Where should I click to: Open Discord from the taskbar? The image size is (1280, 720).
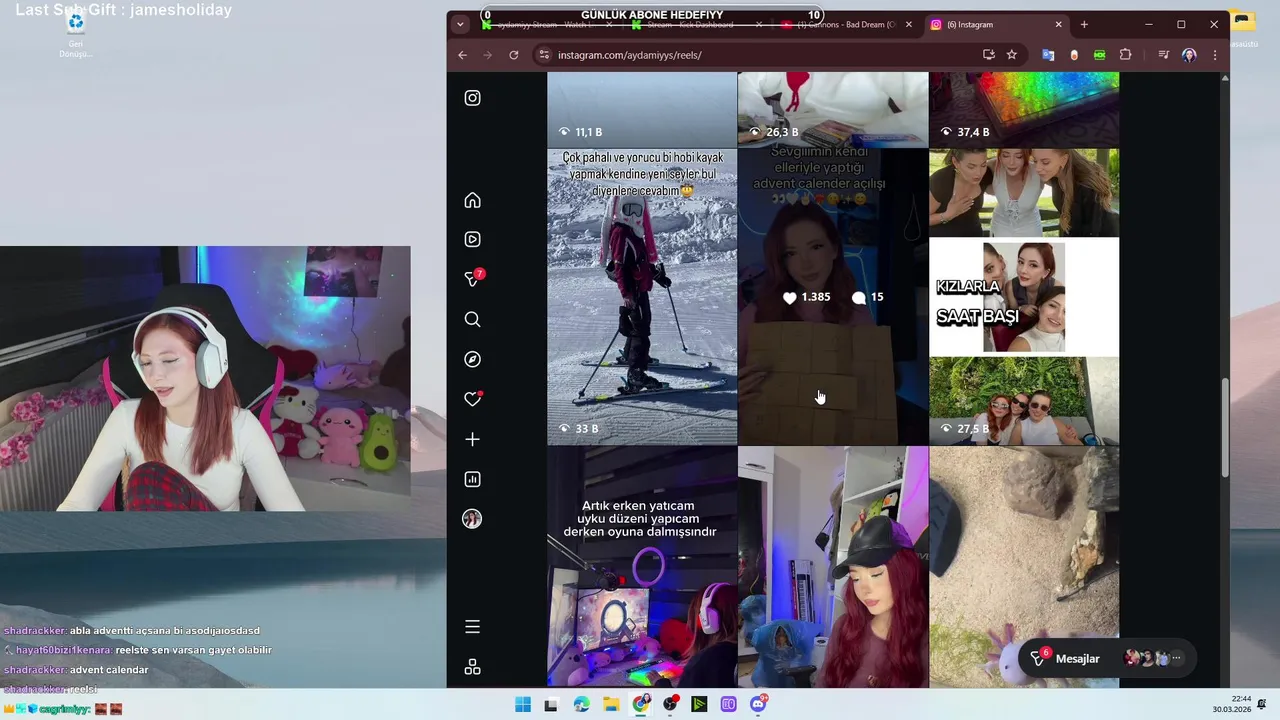(x=759, y=704)
